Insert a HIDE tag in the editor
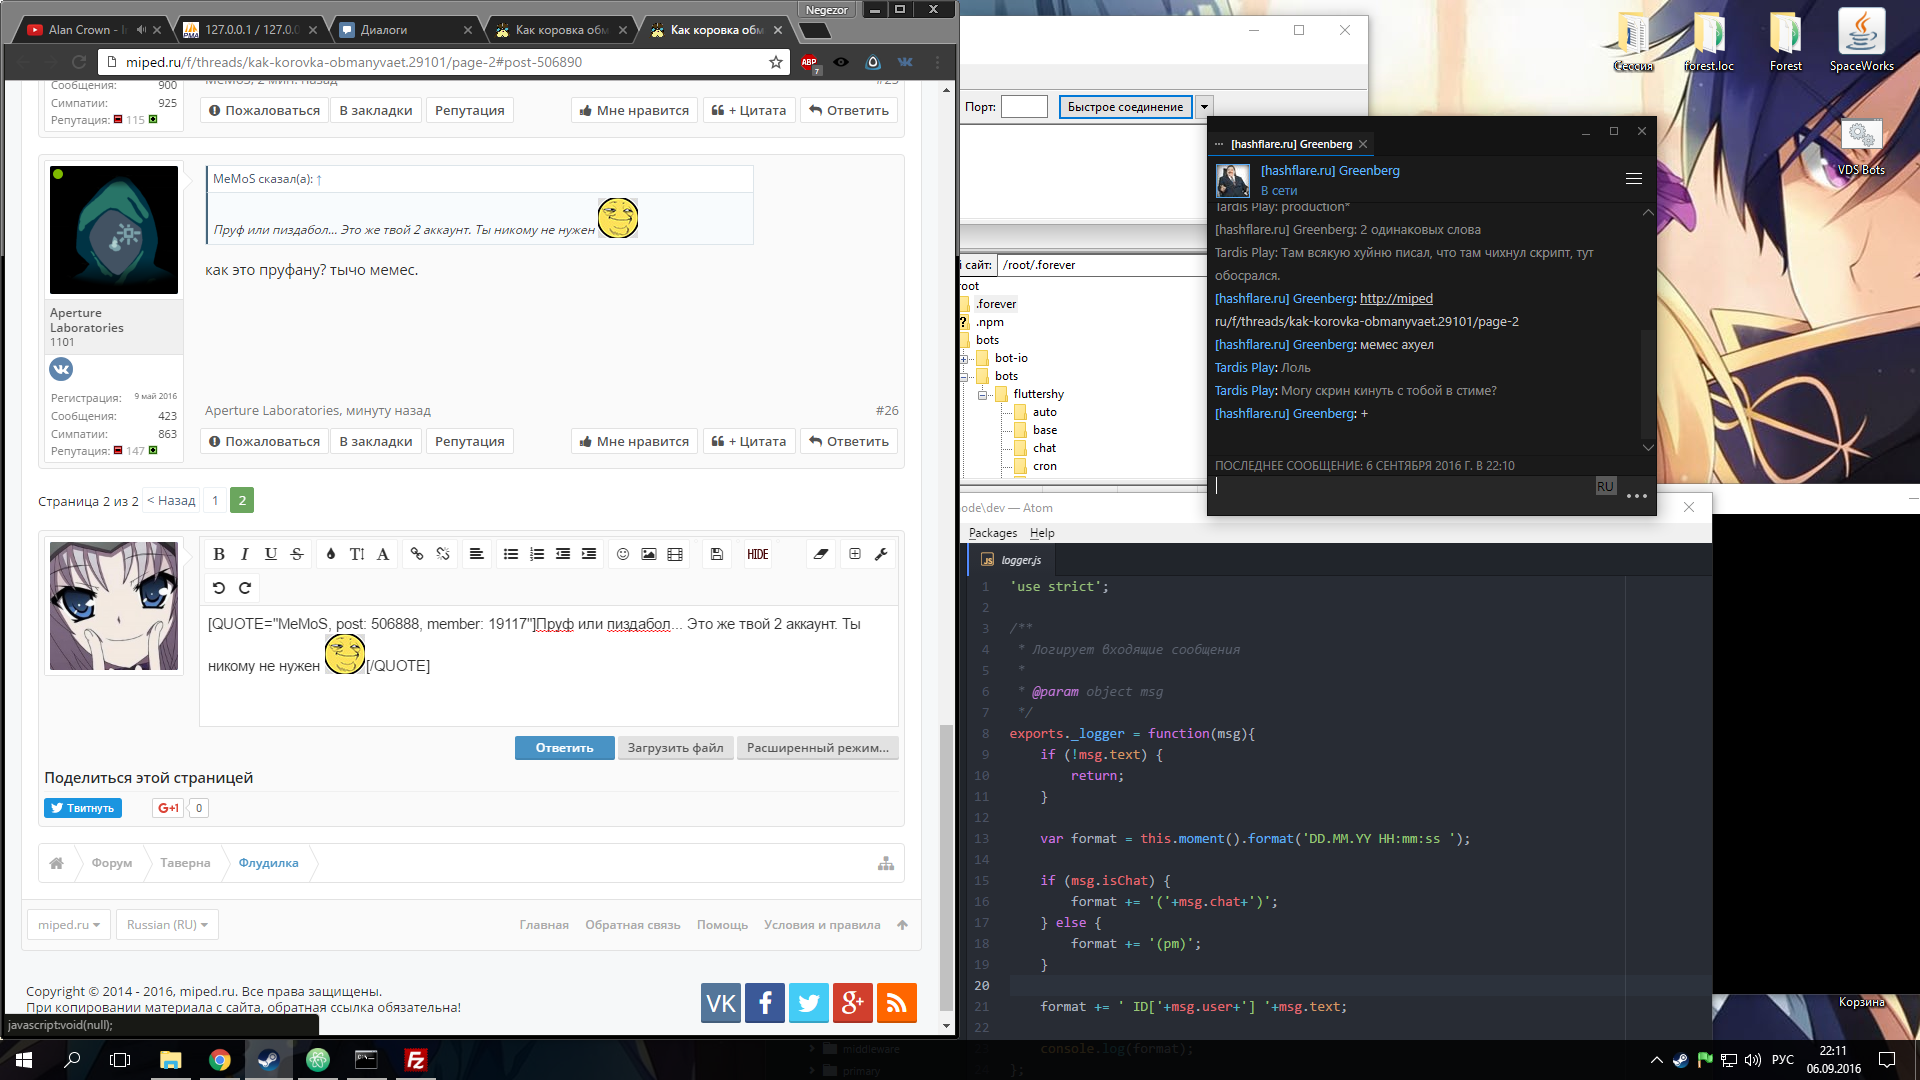The height and width of the screenshot is (1080, 1920). tap(758, 554)
